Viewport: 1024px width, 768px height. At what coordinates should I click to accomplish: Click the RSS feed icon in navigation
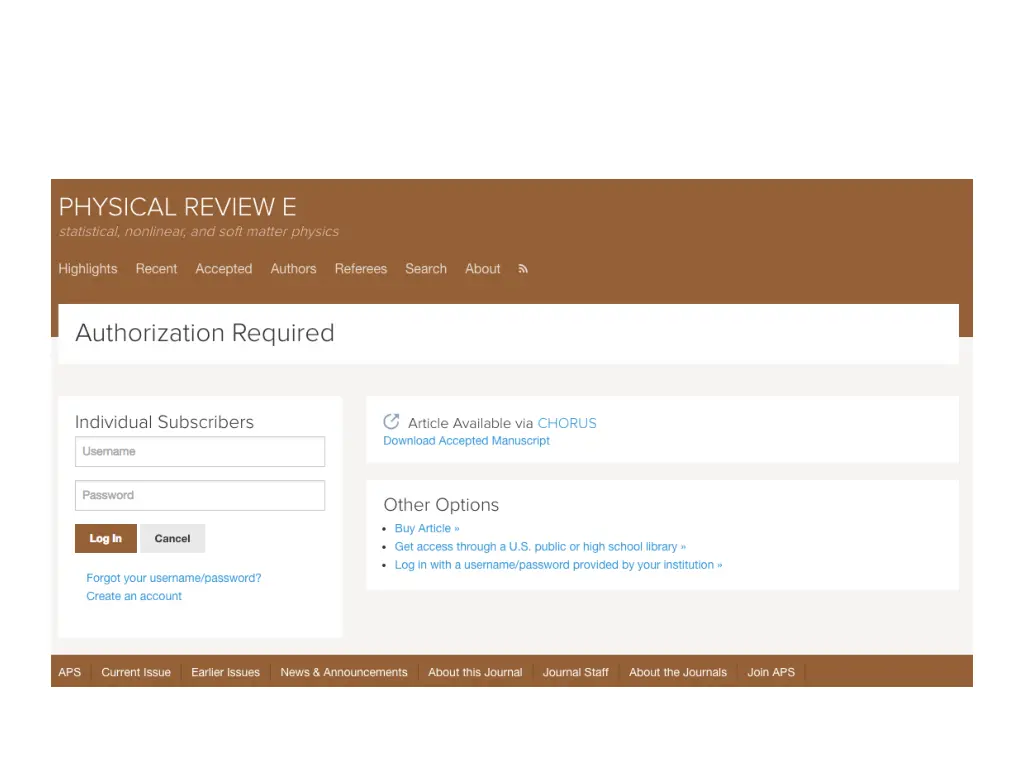(x=523, y=269)
